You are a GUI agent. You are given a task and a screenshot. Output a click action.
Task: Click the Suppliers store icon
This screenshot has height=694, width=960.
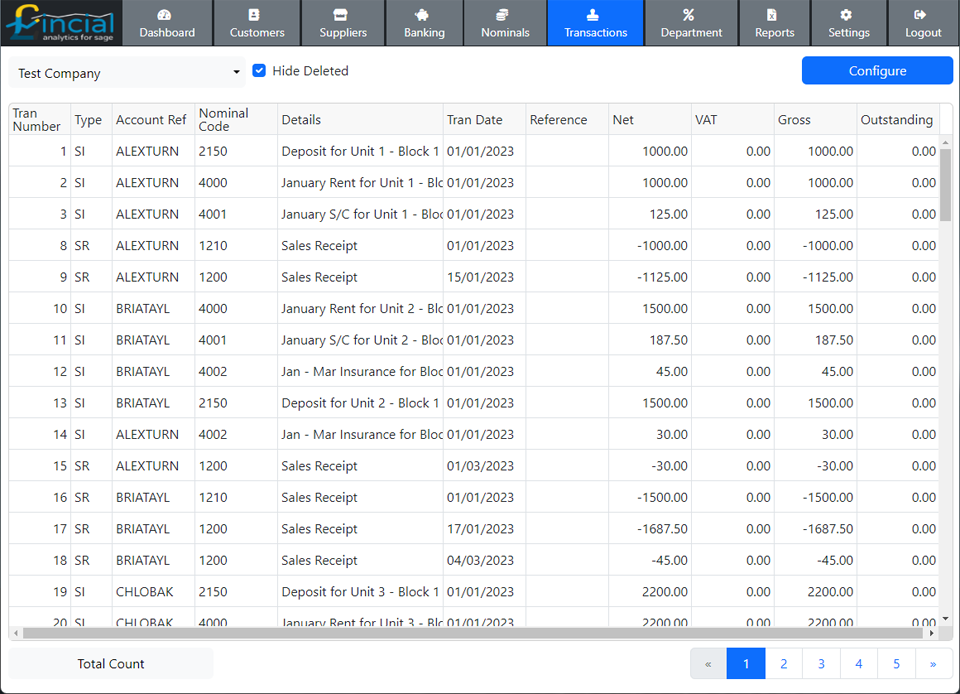[340, 15]
